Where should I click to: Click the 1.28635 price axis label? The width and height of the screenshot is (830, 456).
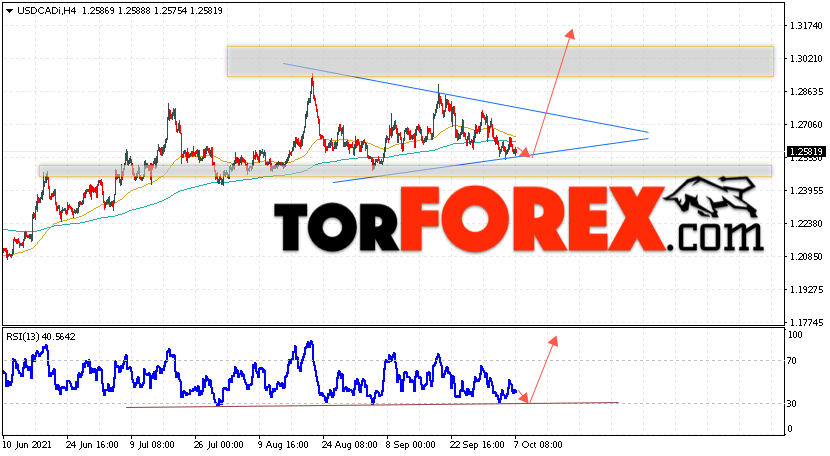click(806, 92)
